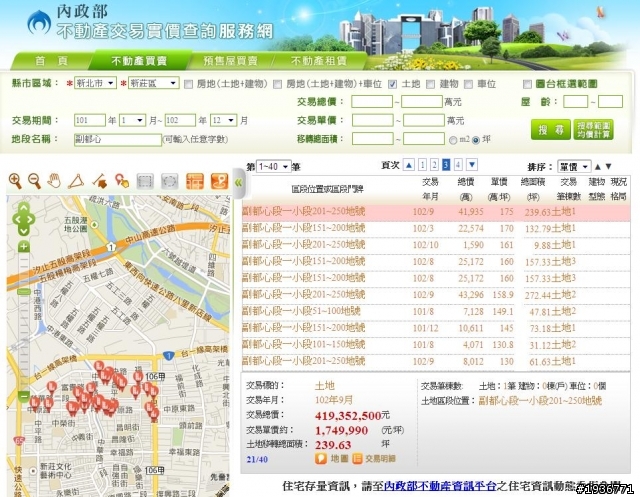Select the zoom out magnifier map tool
This screenshot has width=640, height=497.
coord(35,181)
